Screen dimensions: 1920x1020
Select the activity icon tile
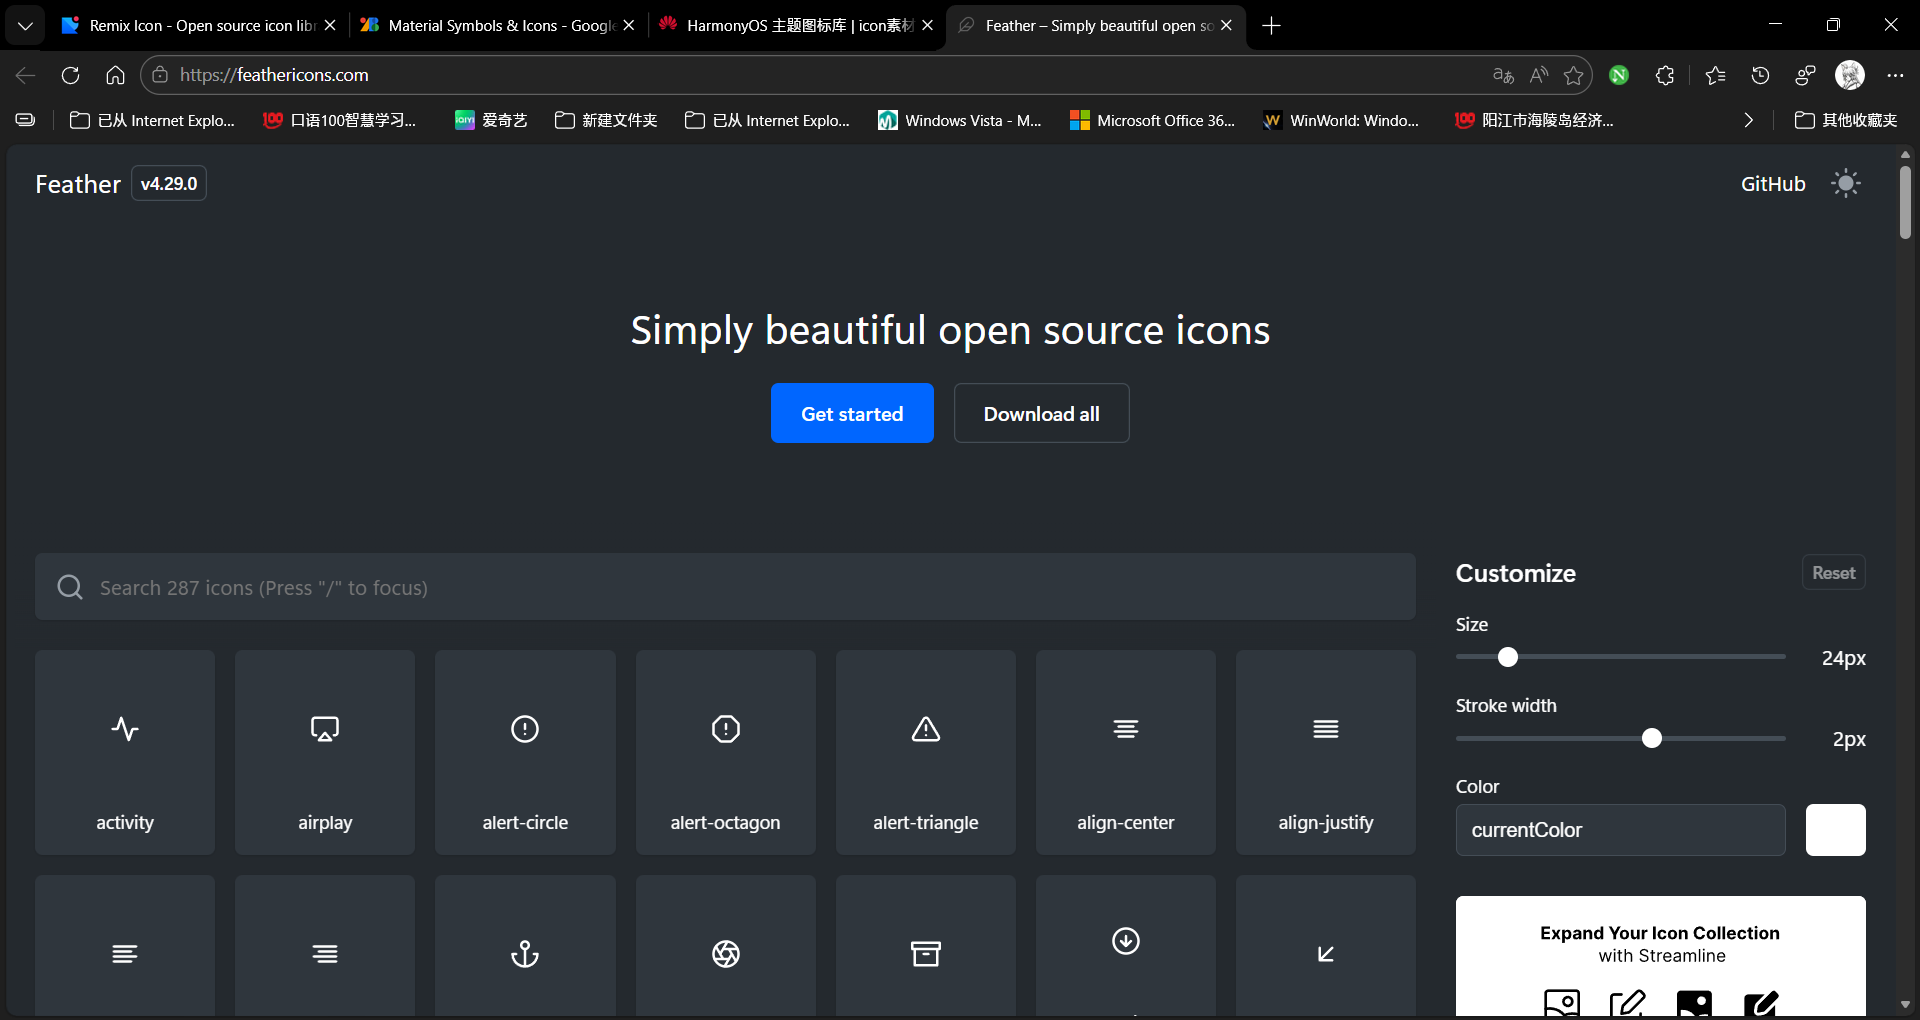125,752
